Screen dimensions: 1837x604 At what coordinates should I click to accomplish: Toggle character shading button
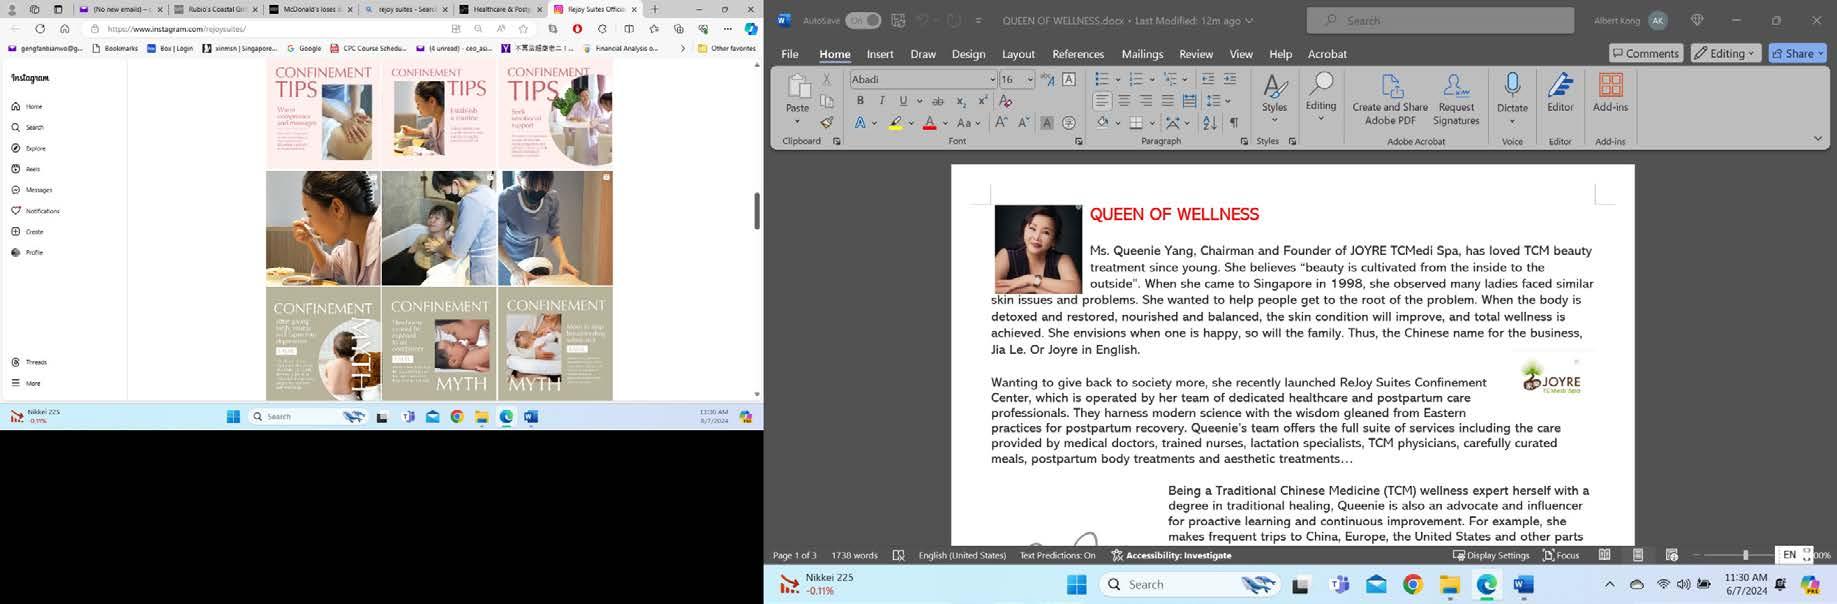[1047, 123]
